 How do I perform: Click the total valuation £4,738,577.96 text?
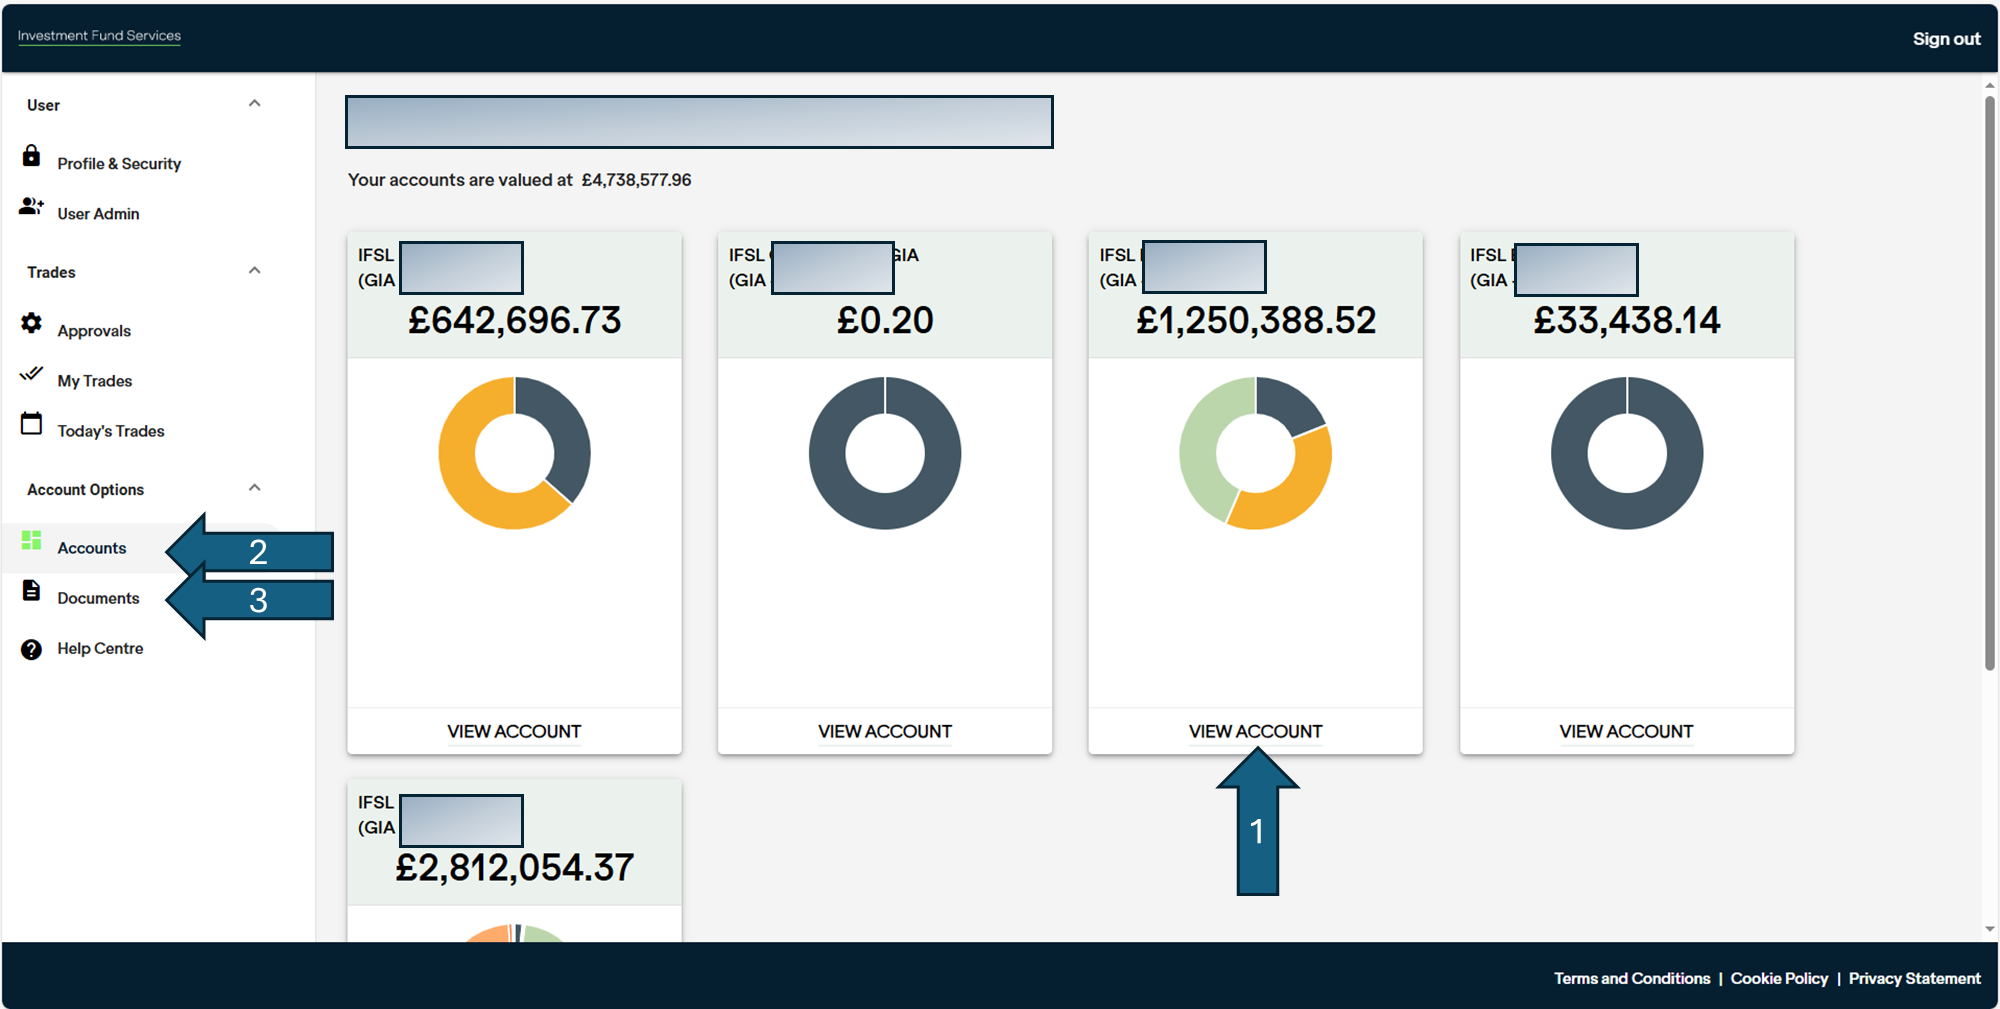click(637, 180)
